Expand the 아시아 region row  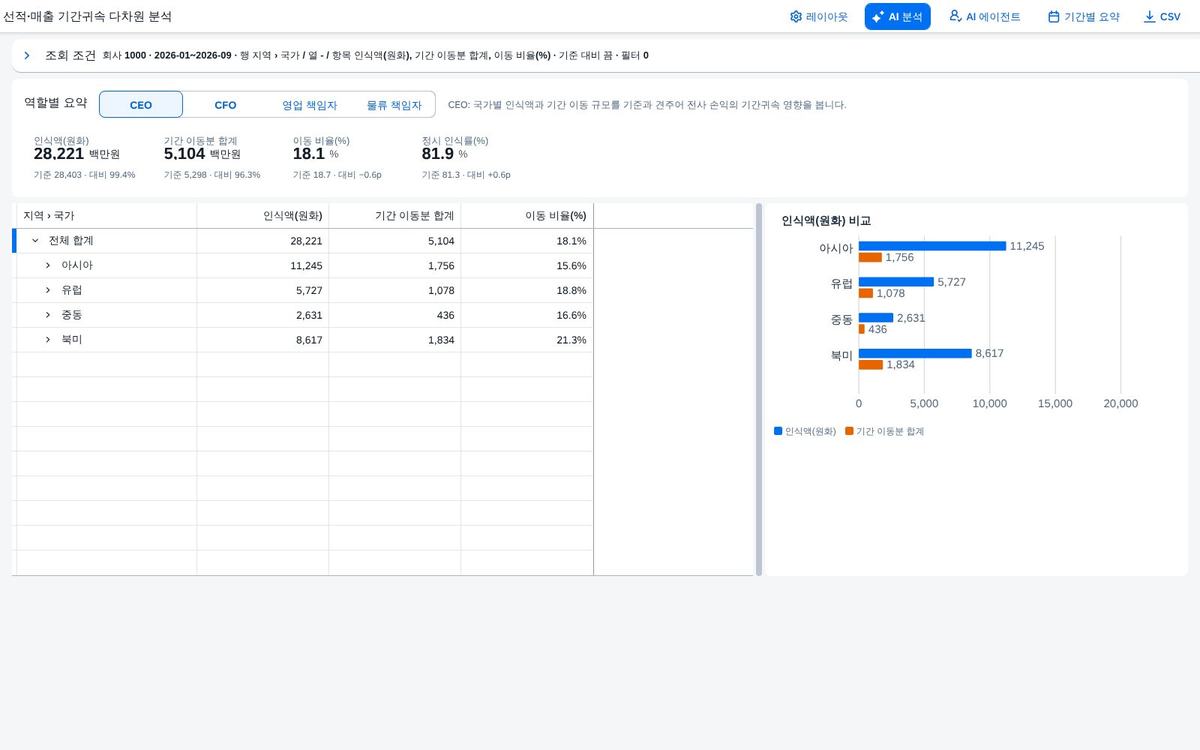coord(47,266)
